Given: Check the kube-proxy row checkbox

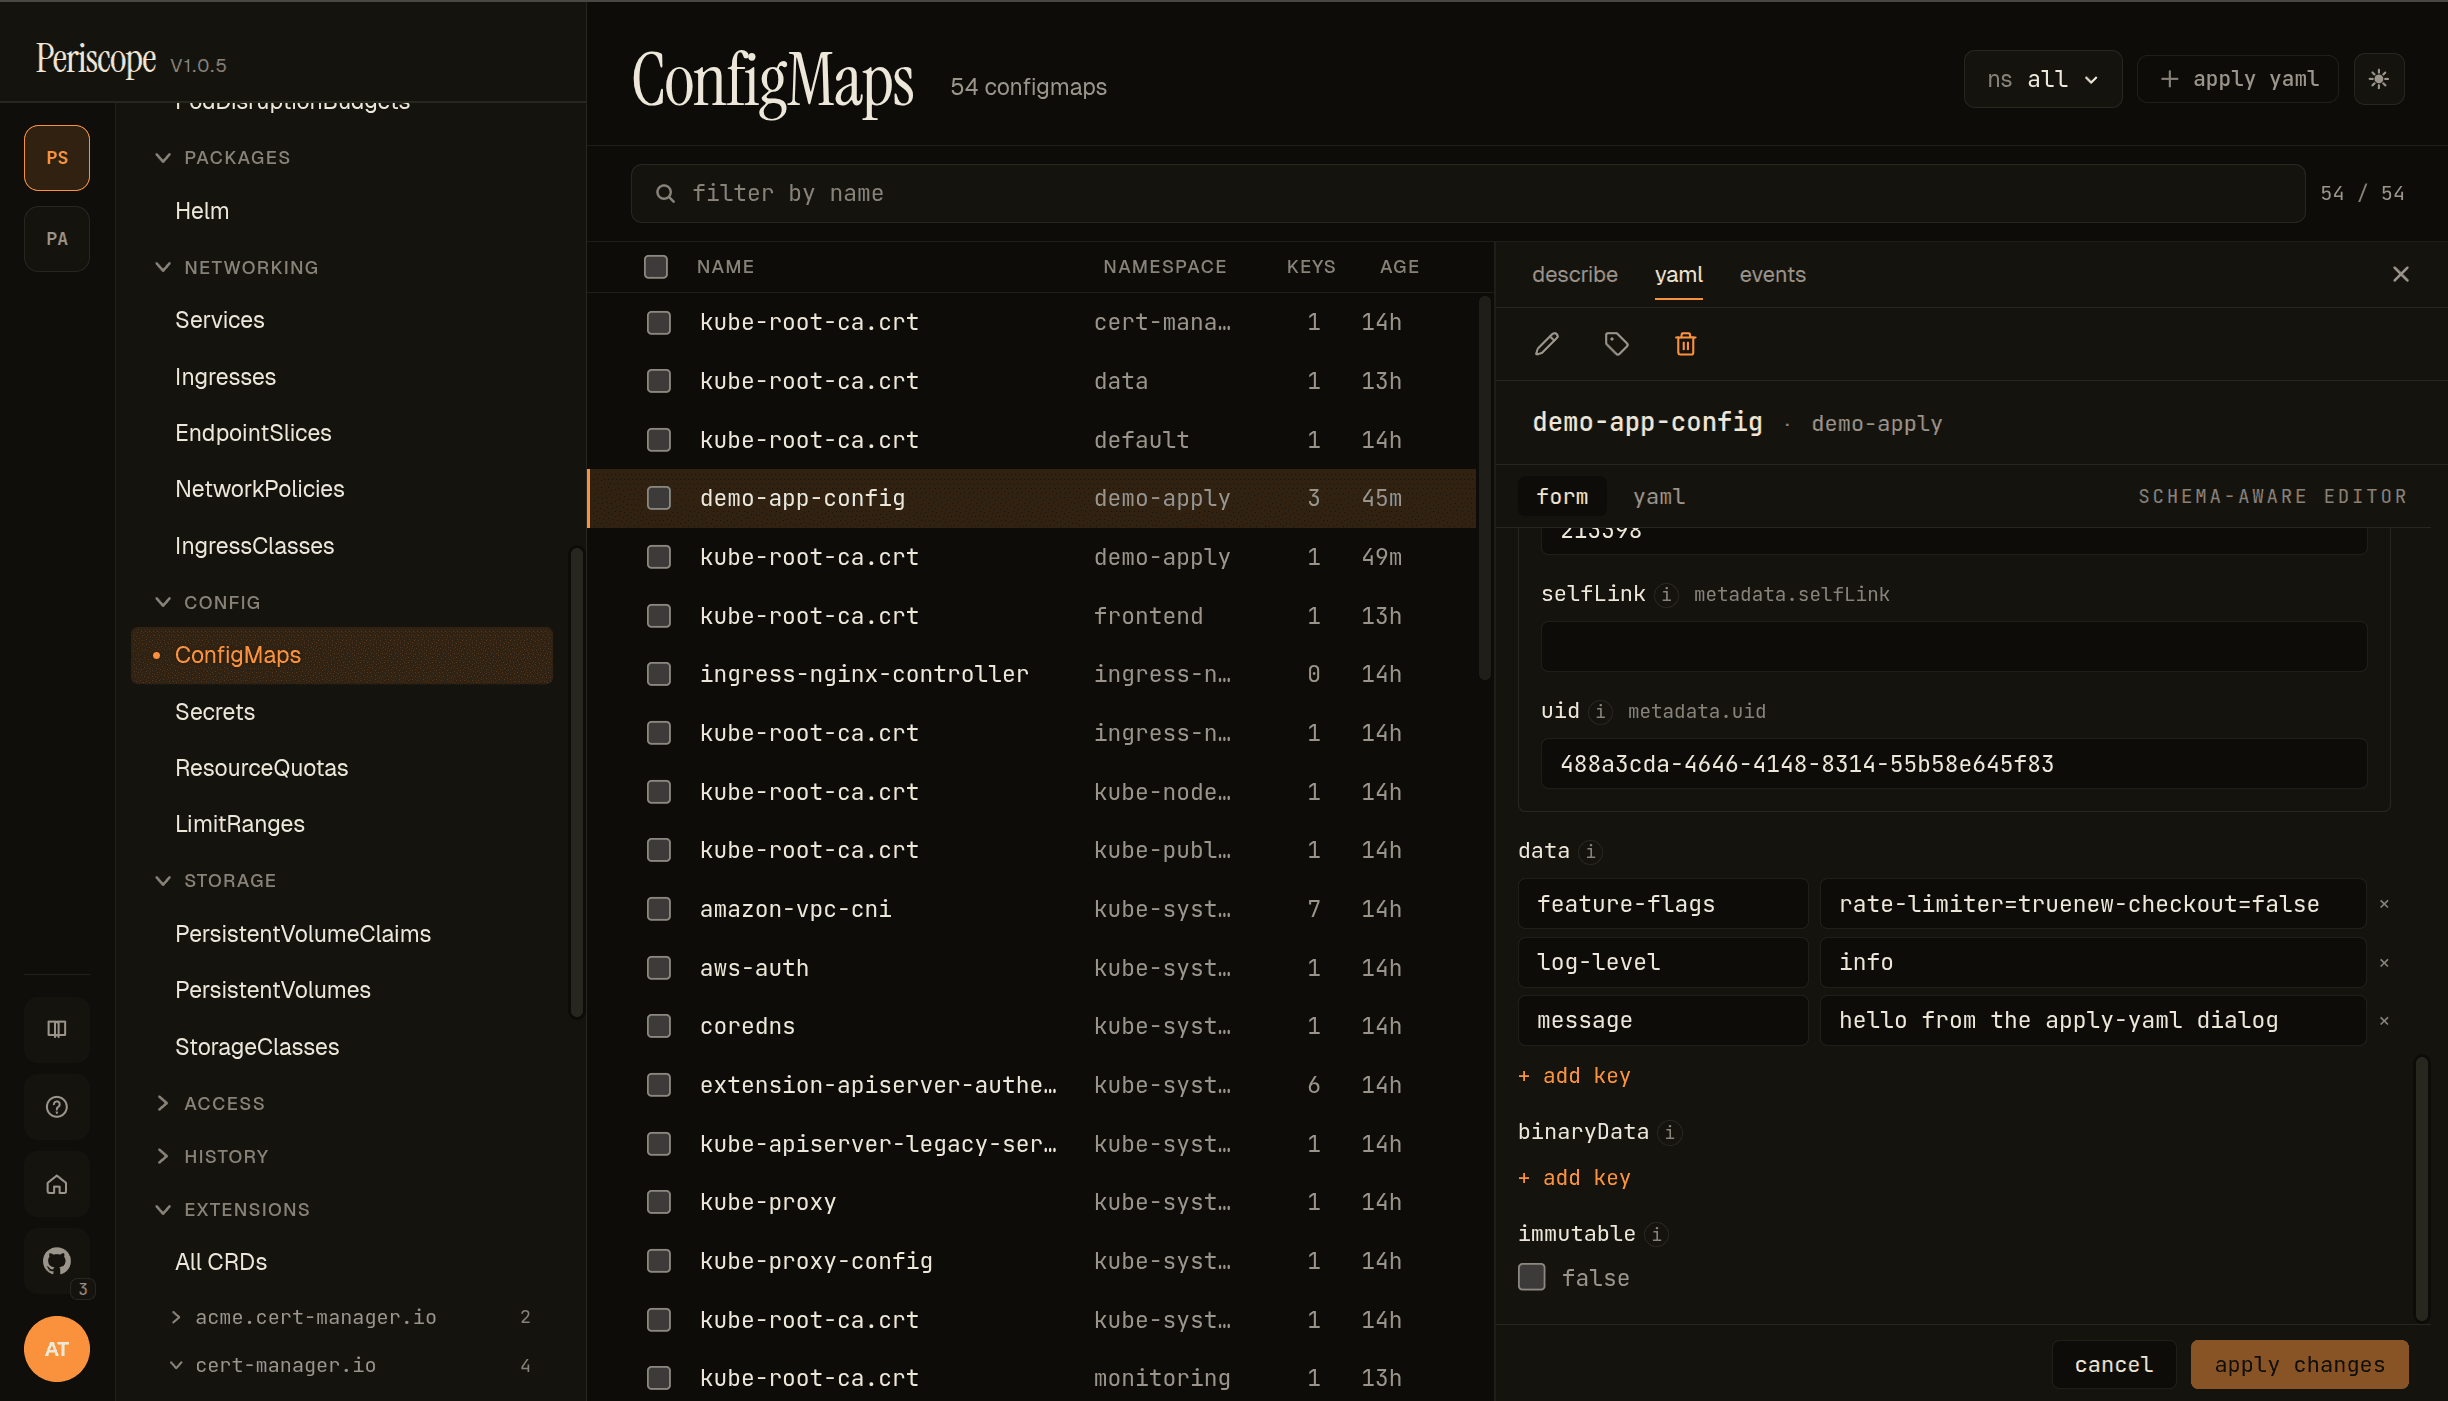Looking at the screenshot, I should 659,1202.
